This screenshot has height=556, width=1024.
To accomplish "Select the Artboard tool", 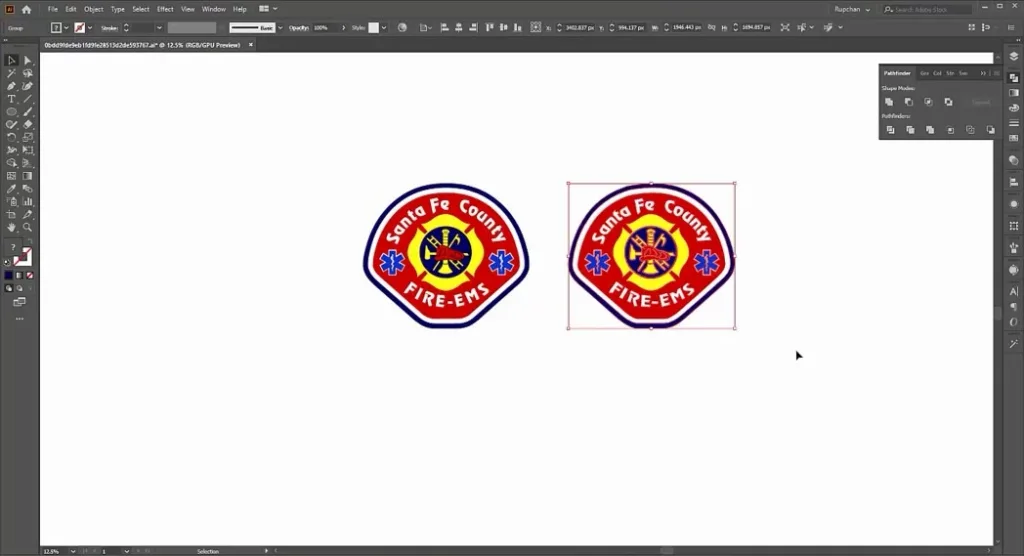I will (11, 214).
